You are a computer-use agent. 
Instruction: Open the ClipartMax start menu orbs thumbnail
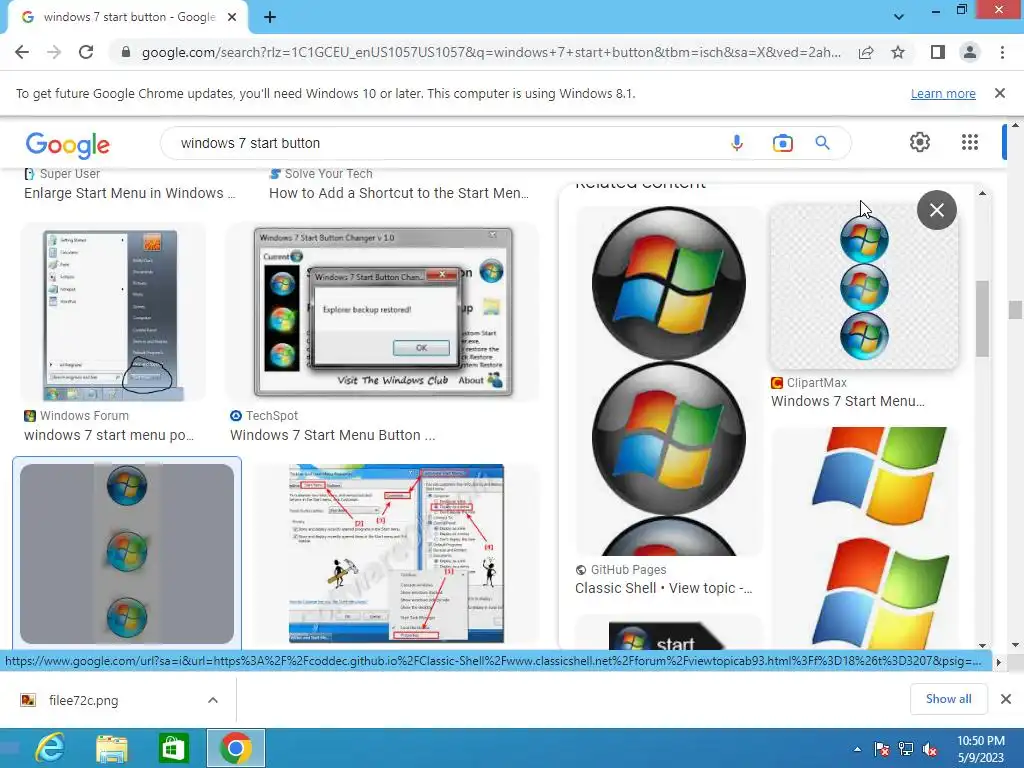pyautogui.click(x=864, y=287)
